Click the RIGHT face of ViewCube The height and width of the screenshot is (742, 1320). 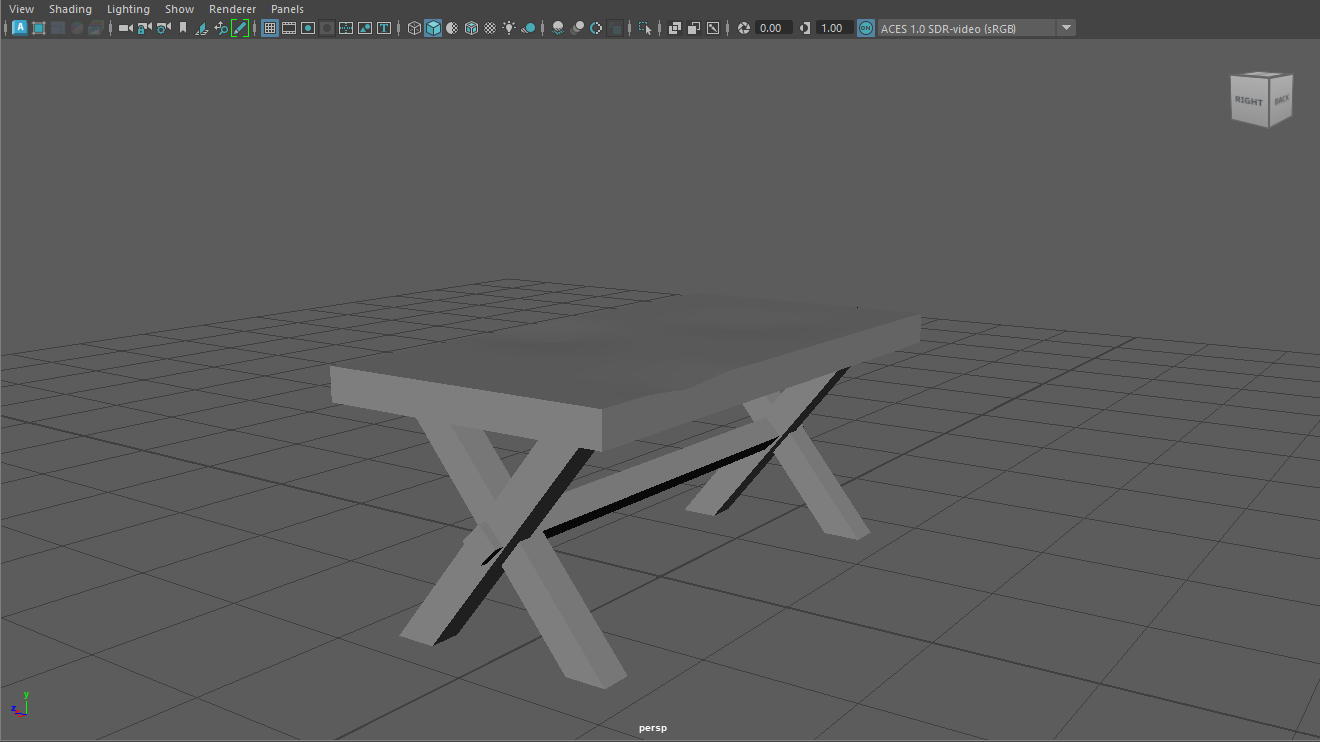pyautogui.click(x=1248, y=101)
